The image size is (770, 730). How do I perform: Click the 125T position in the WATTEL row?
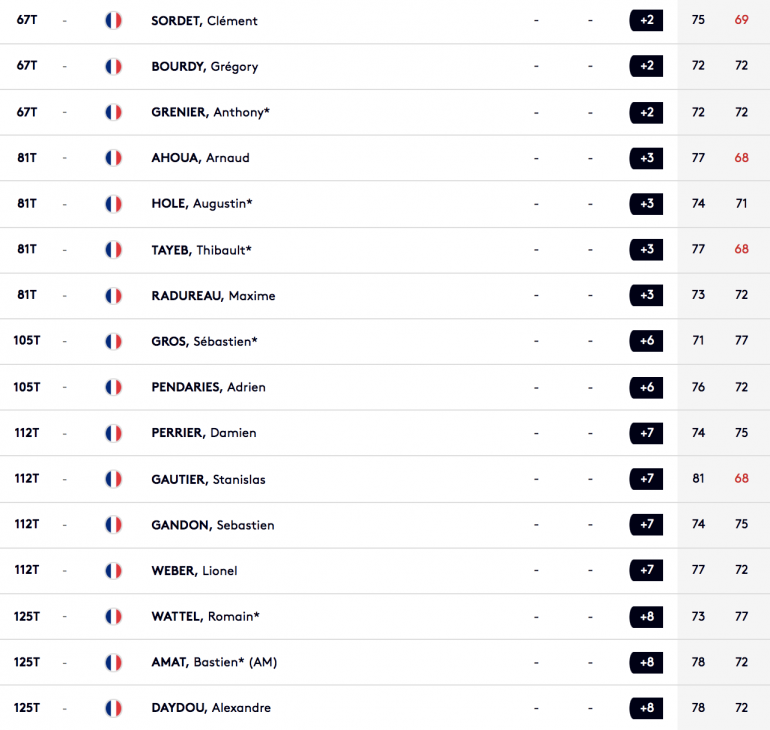pos(27,617)
